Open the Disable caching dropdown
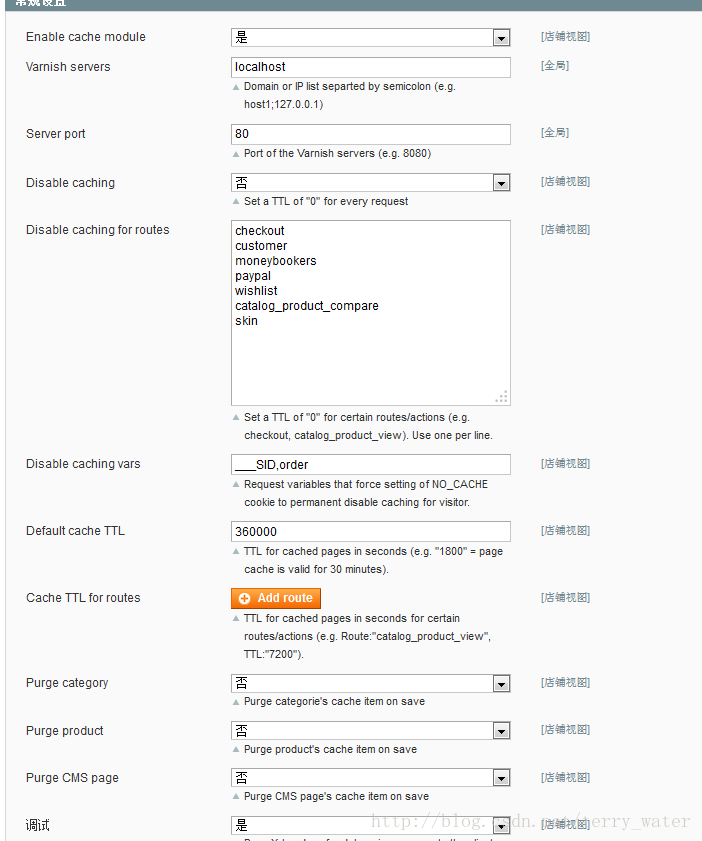Image resolution: width=702 pixels, height=841 pixels. point(371,183)
